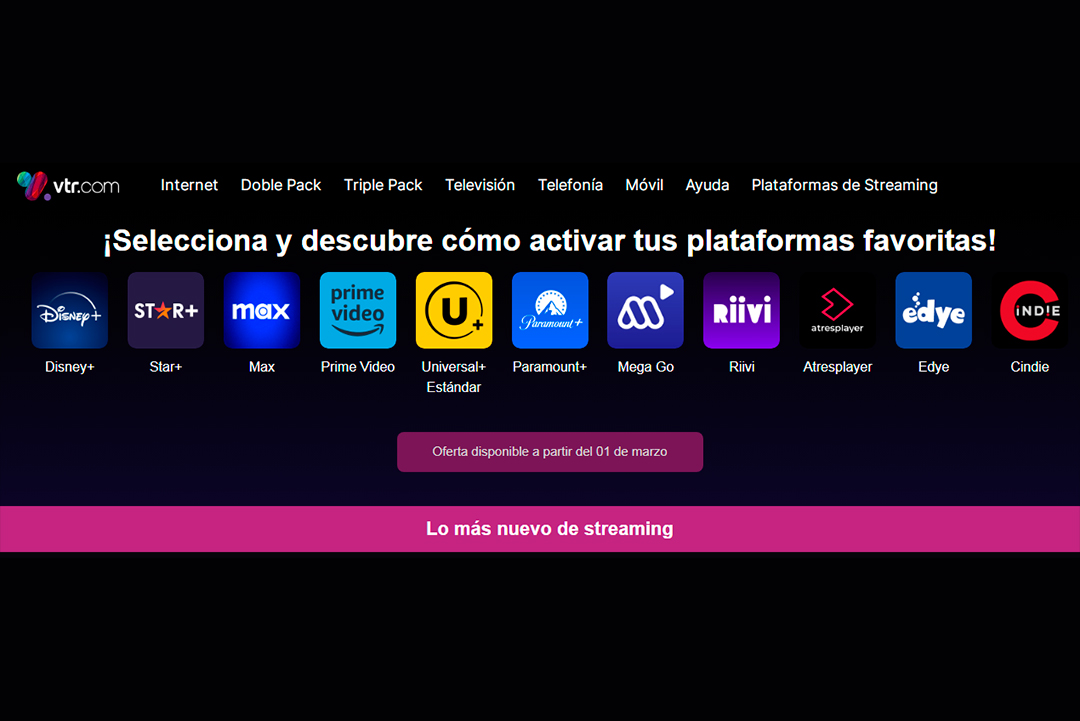Open the Riivi purple icon

click(x=741, y=310)
